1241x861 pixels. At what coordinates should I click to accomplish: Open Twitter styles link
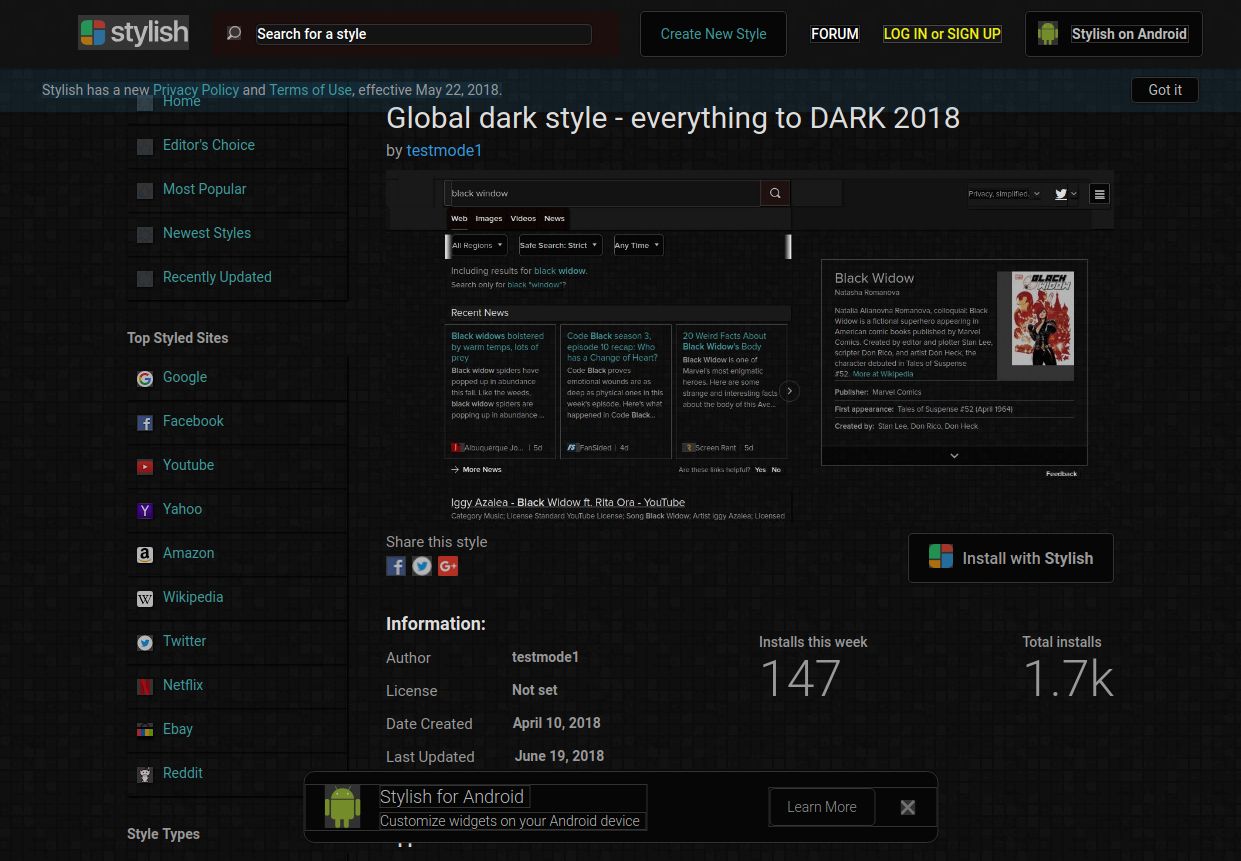[184, 641]
